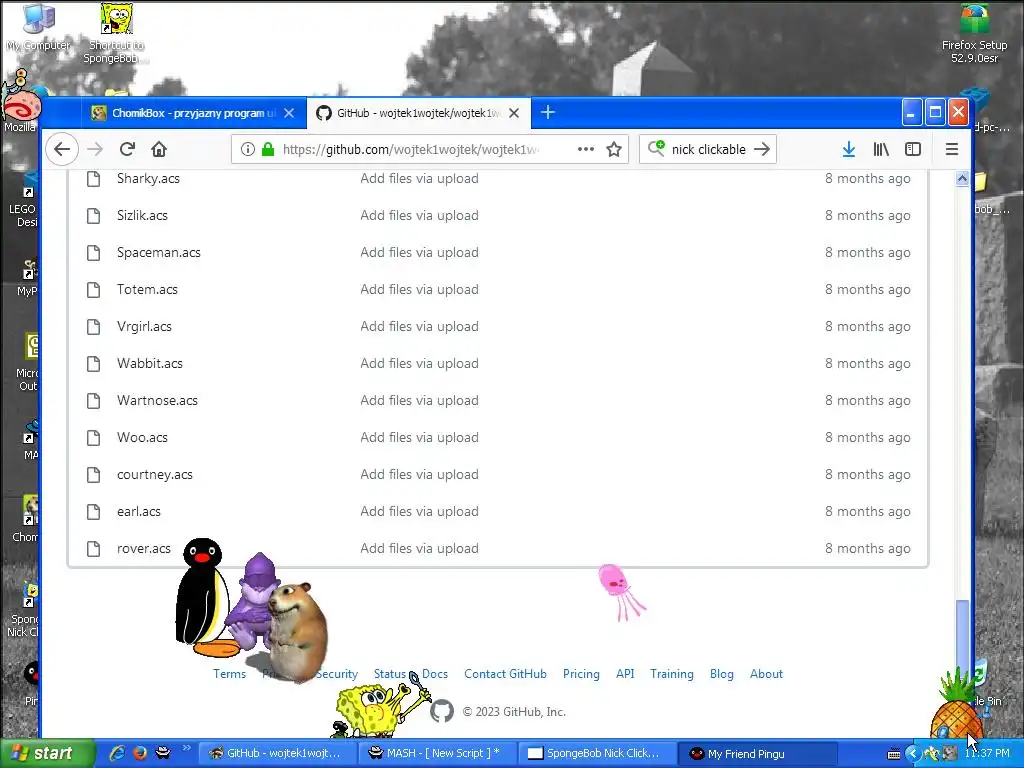This screenshot has width=1024, height=768.
Task: Go back with the Firefox back arrow
Action: click(62, 150)
